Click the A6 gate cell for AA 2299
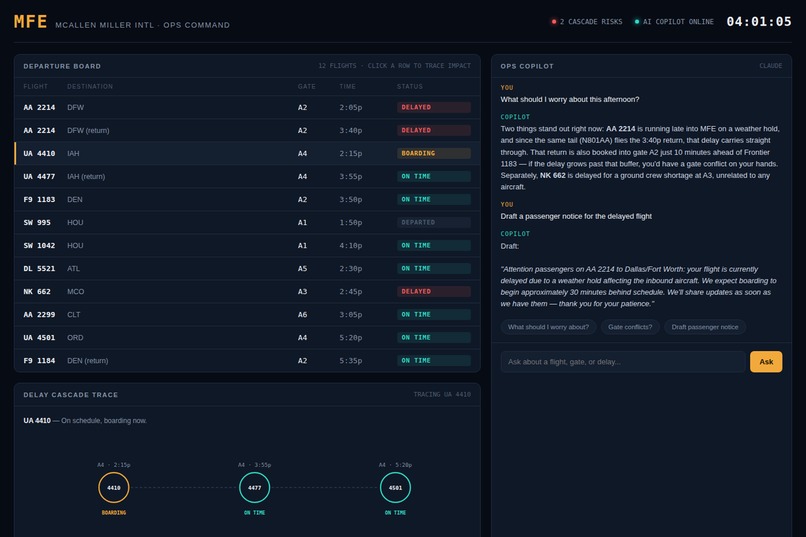806x537 pixels. tap(302, 314)
